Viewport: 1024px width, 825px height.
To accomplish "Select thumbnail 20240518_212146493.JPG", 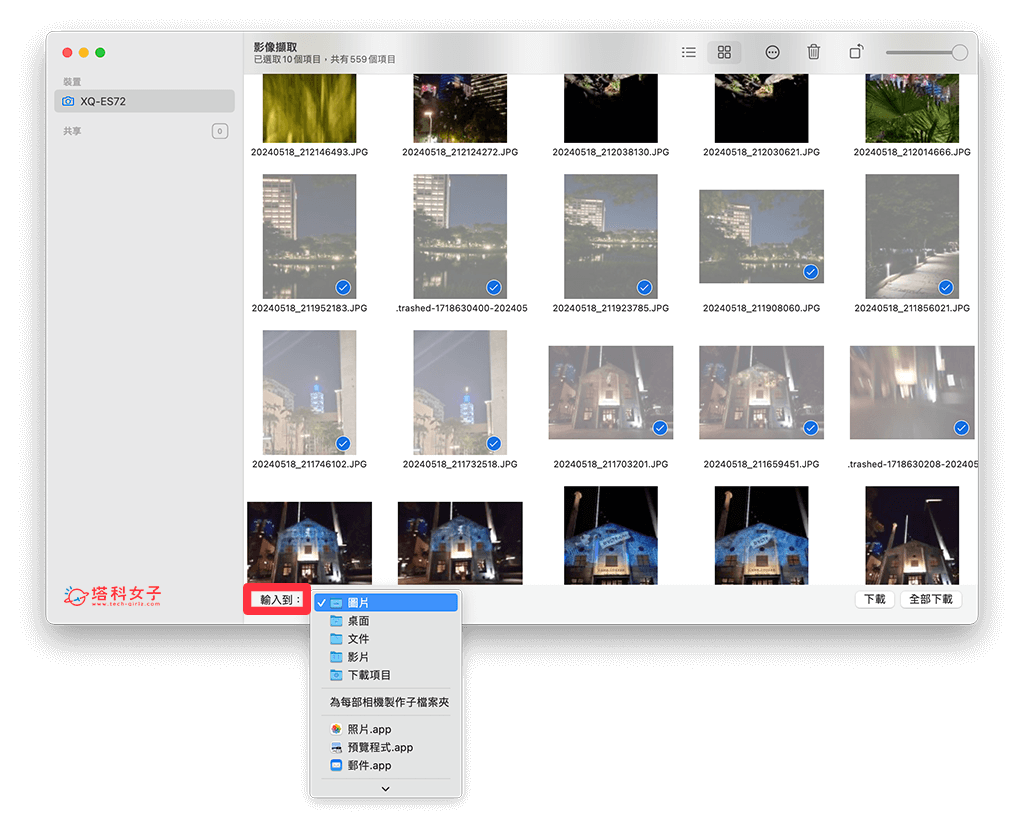I will point(310,108).
